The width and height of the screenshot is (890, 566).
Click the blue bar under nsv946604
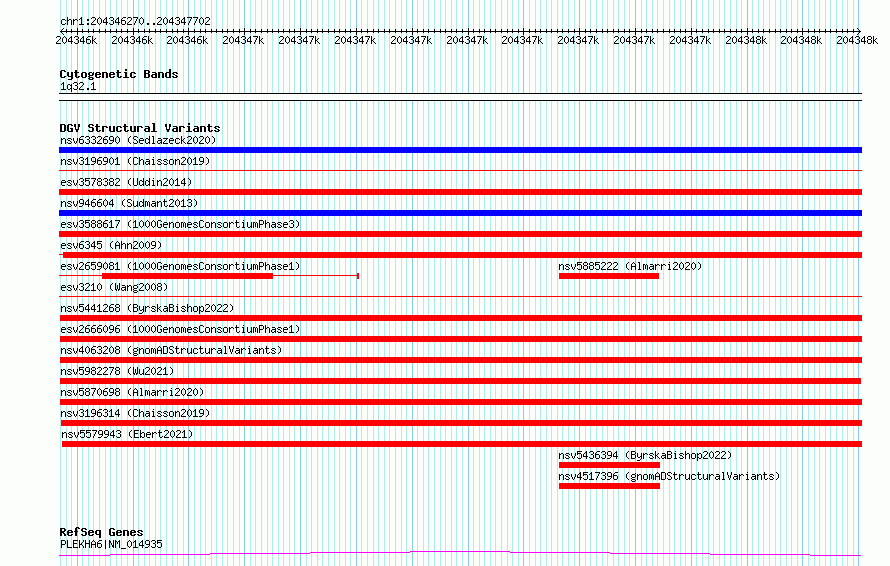(460, 213)
